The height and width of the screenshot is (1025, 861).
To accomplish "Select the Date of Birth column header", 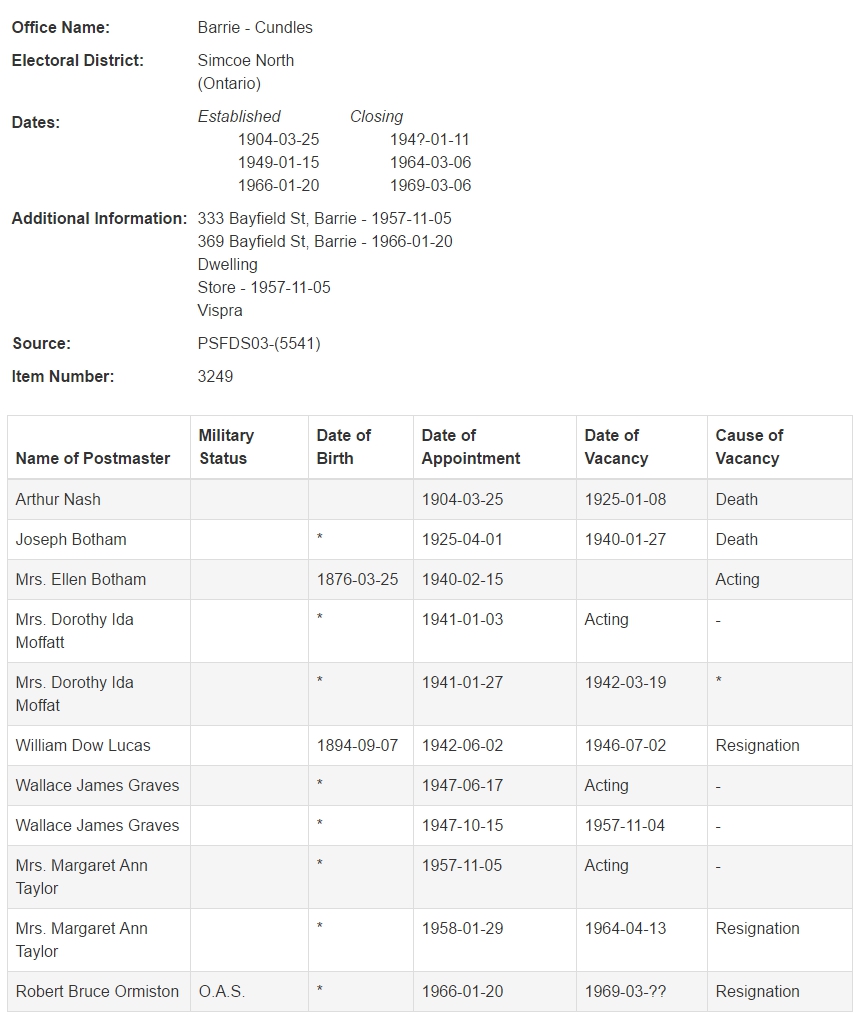I will click(343, 447).
